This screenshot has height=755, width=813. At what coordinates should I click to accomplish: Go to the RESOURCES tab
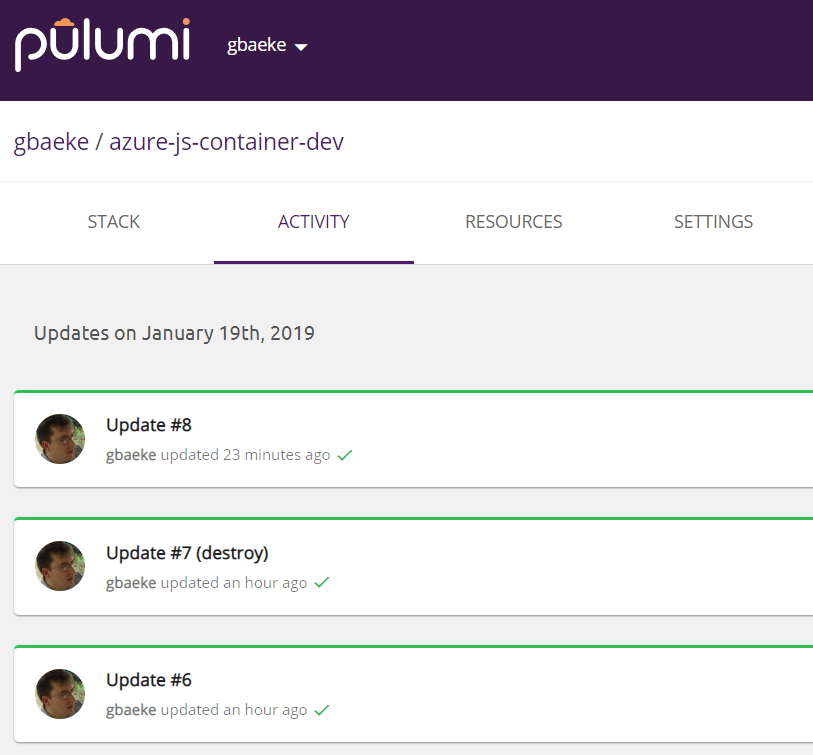click(514, 222)
